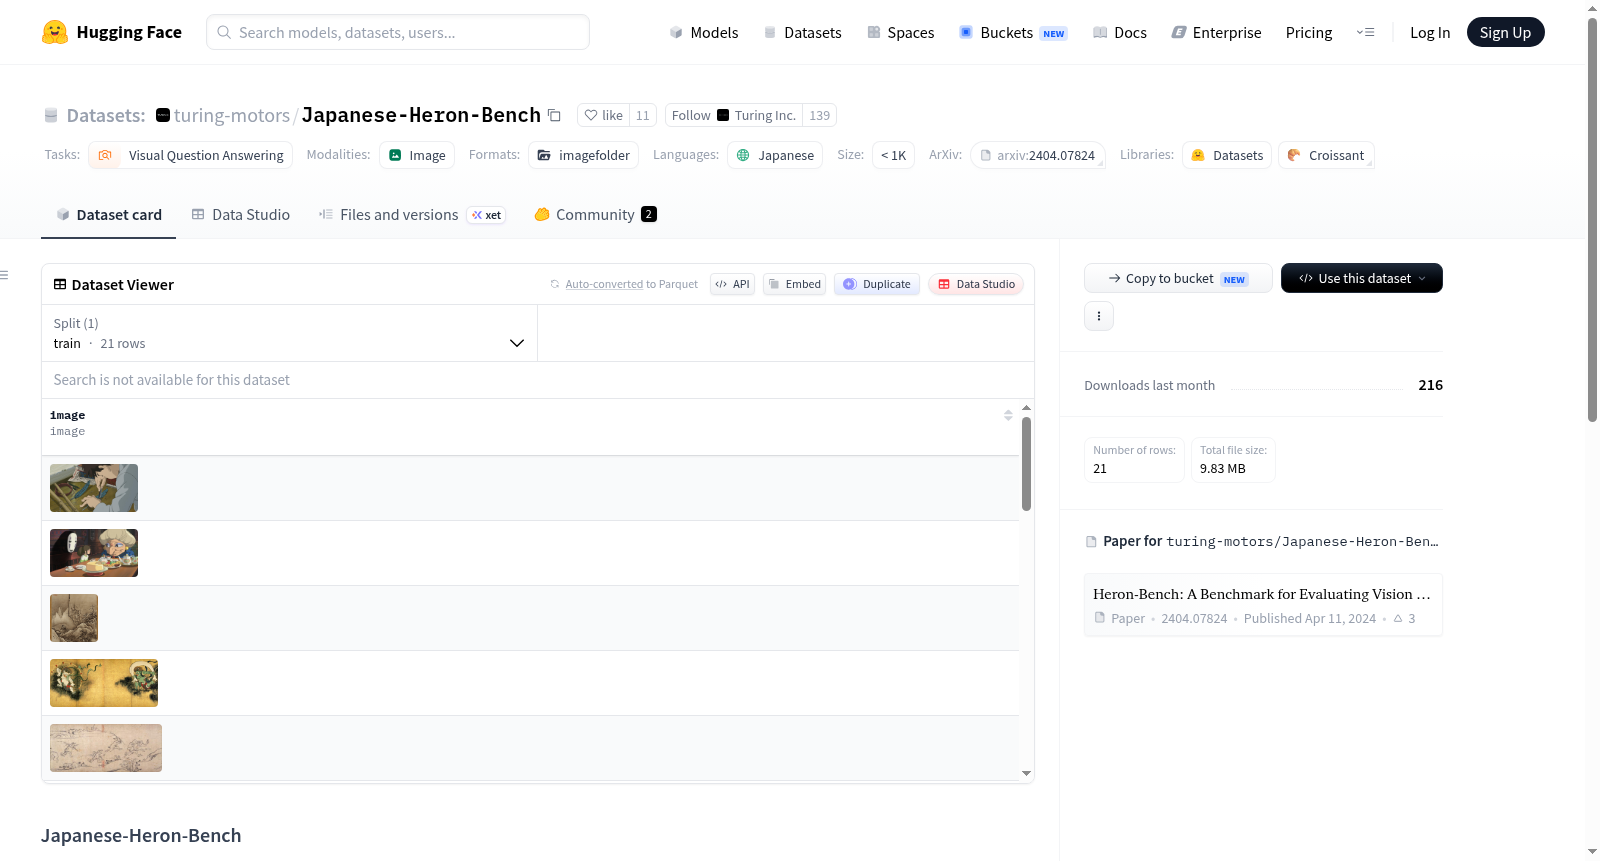Open the fourth golden folding screen thumbnail
Image resolution: width=1600 pixels, height=861 pixels.
click(104, 683)
